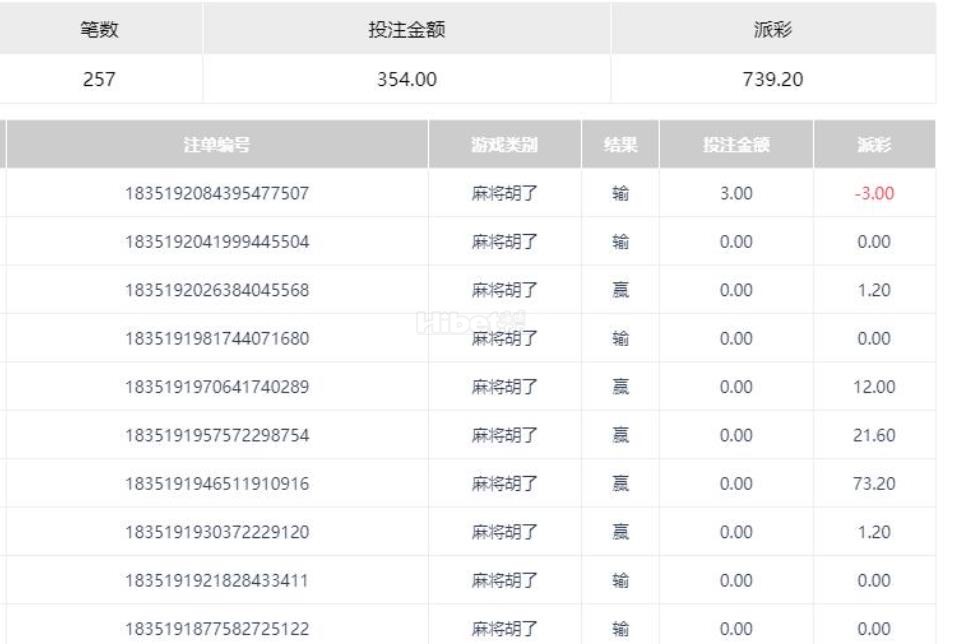
Task: Click the 游戏类别 column header
Action: pyautogui.click(x=504, y=145)
